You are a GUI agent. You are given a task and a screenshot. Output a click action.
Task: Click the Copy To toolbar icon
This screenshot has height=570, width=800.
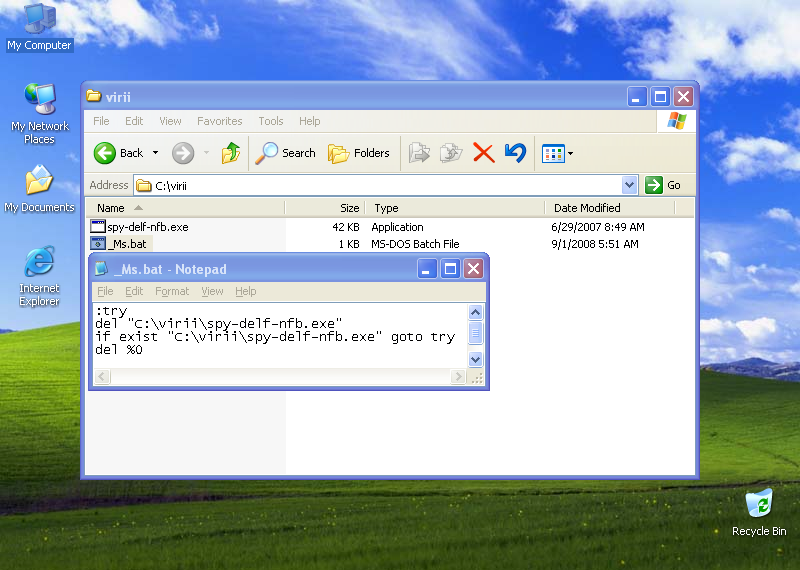451,153
